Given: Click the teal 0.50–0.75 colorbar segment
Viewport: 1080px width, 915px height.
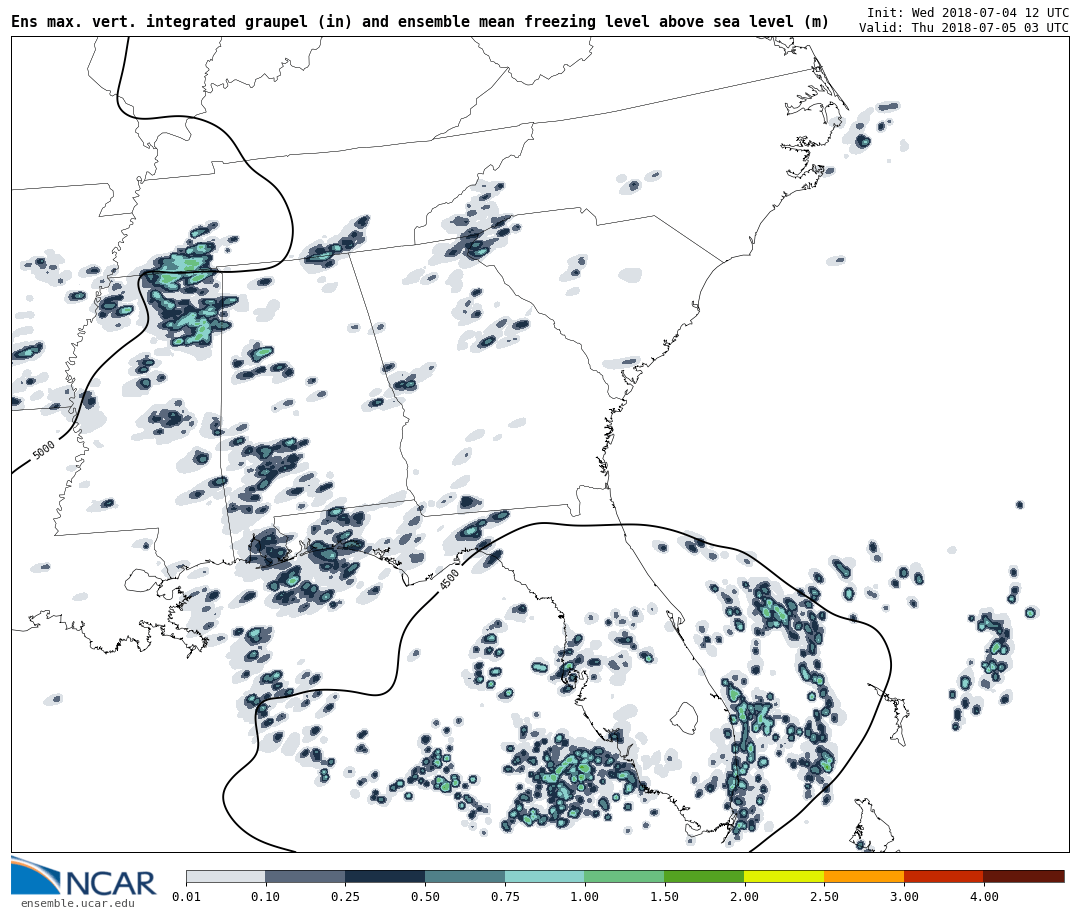Looking at the screenshot, I should 465,876.
